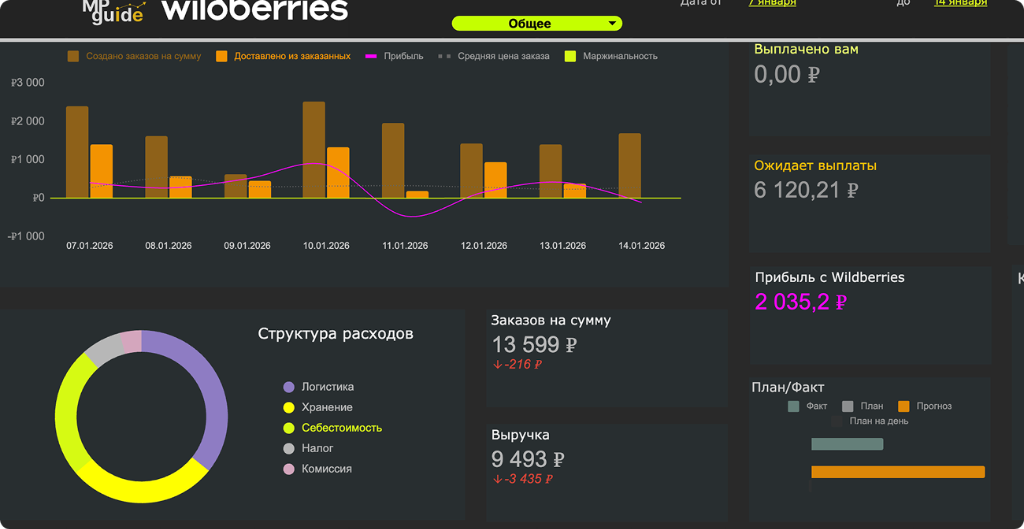Viewport: 1024px width, 529px height.
Task: Toggle the Маржинальность legend label
Action: 620,56
